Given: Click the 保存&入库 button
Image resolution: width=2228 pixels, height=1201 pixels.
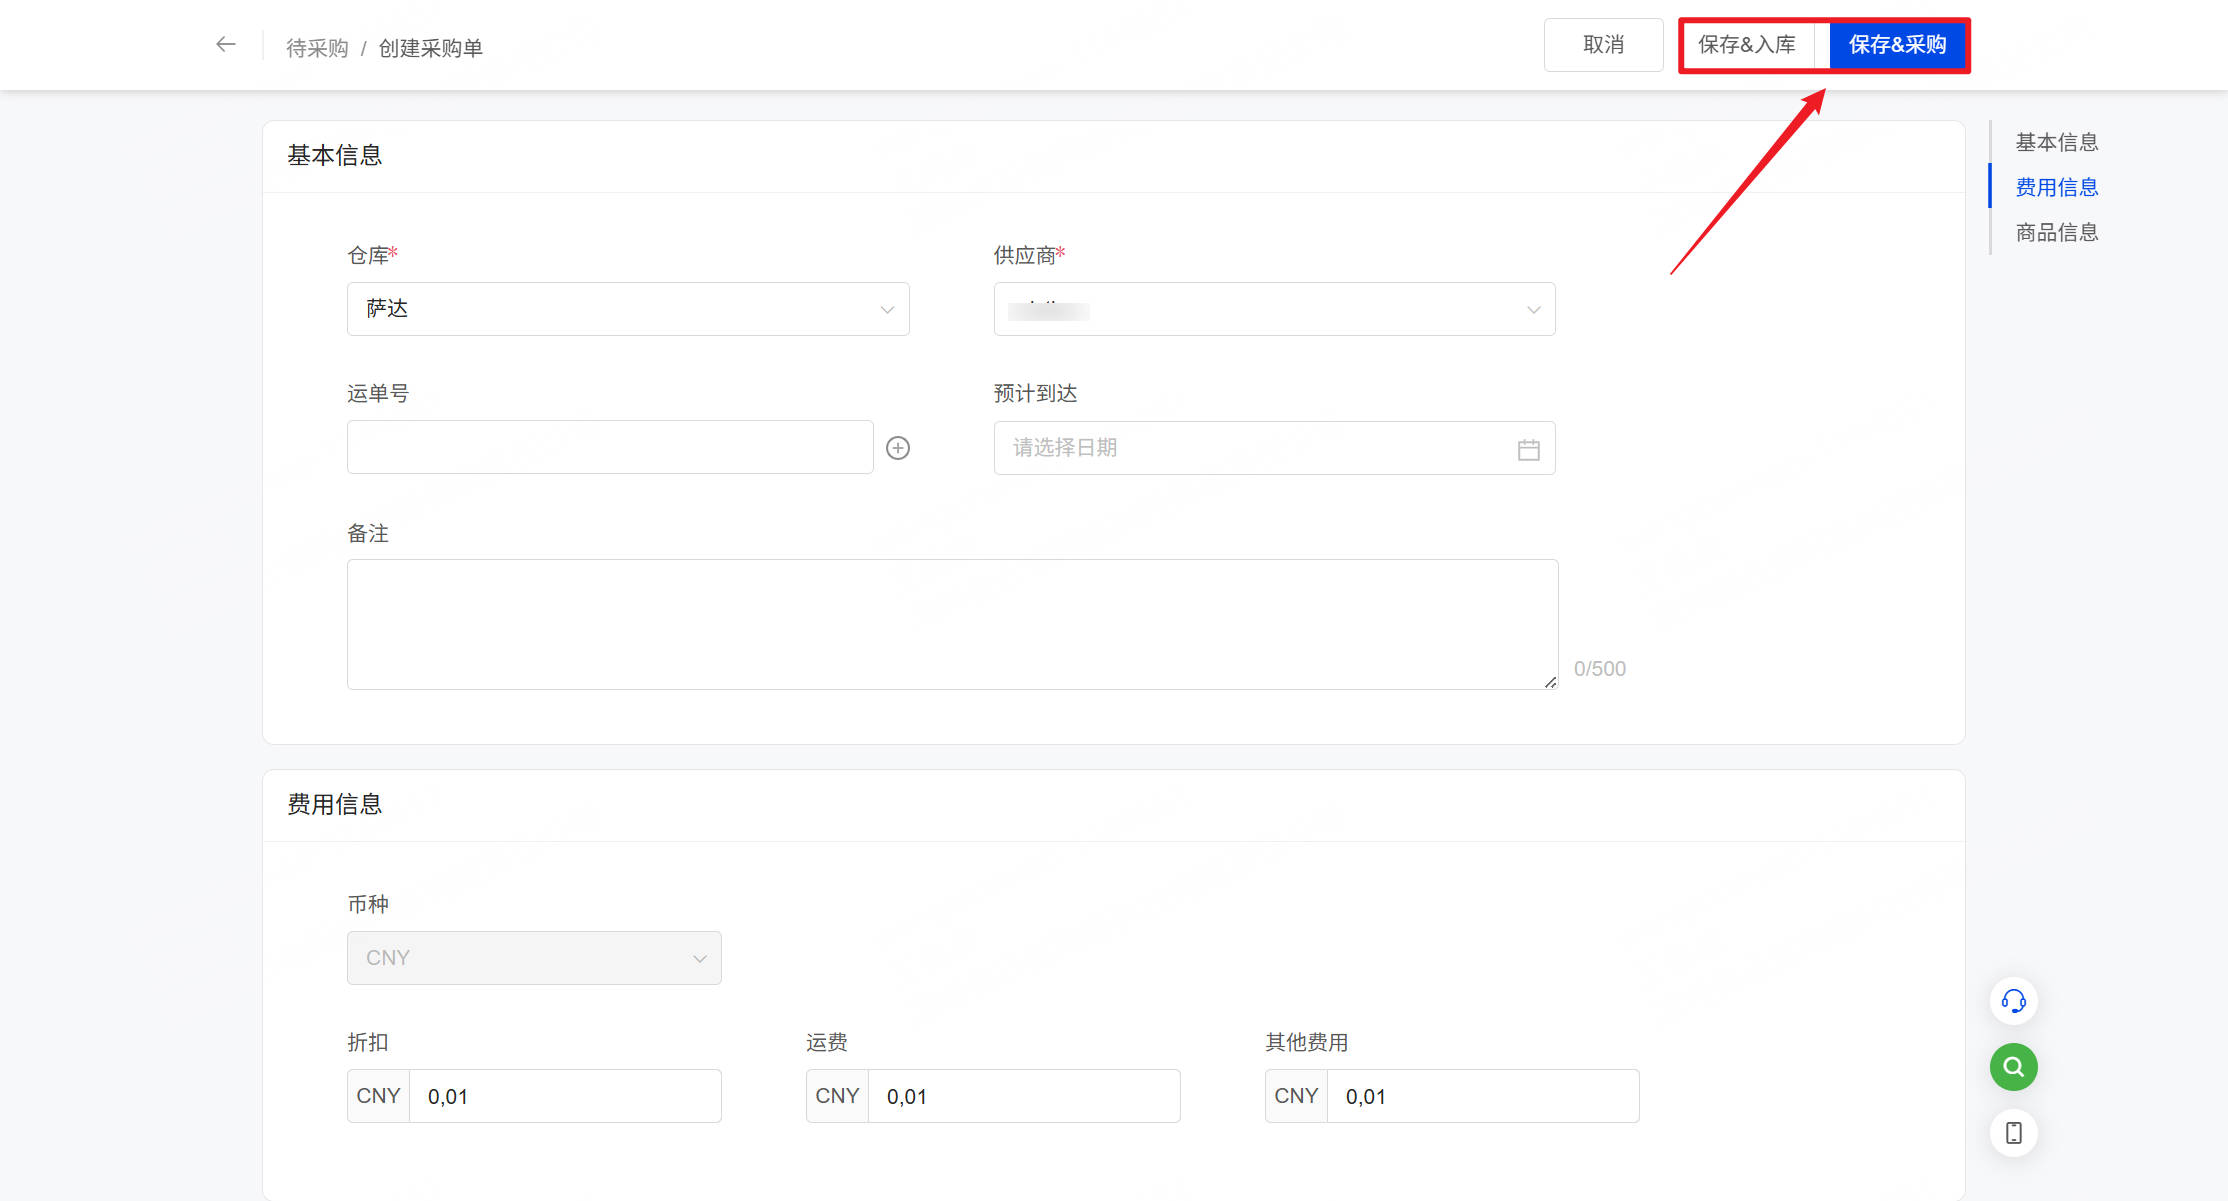Looking at the screenshot, I should (x=1747, y=45).
